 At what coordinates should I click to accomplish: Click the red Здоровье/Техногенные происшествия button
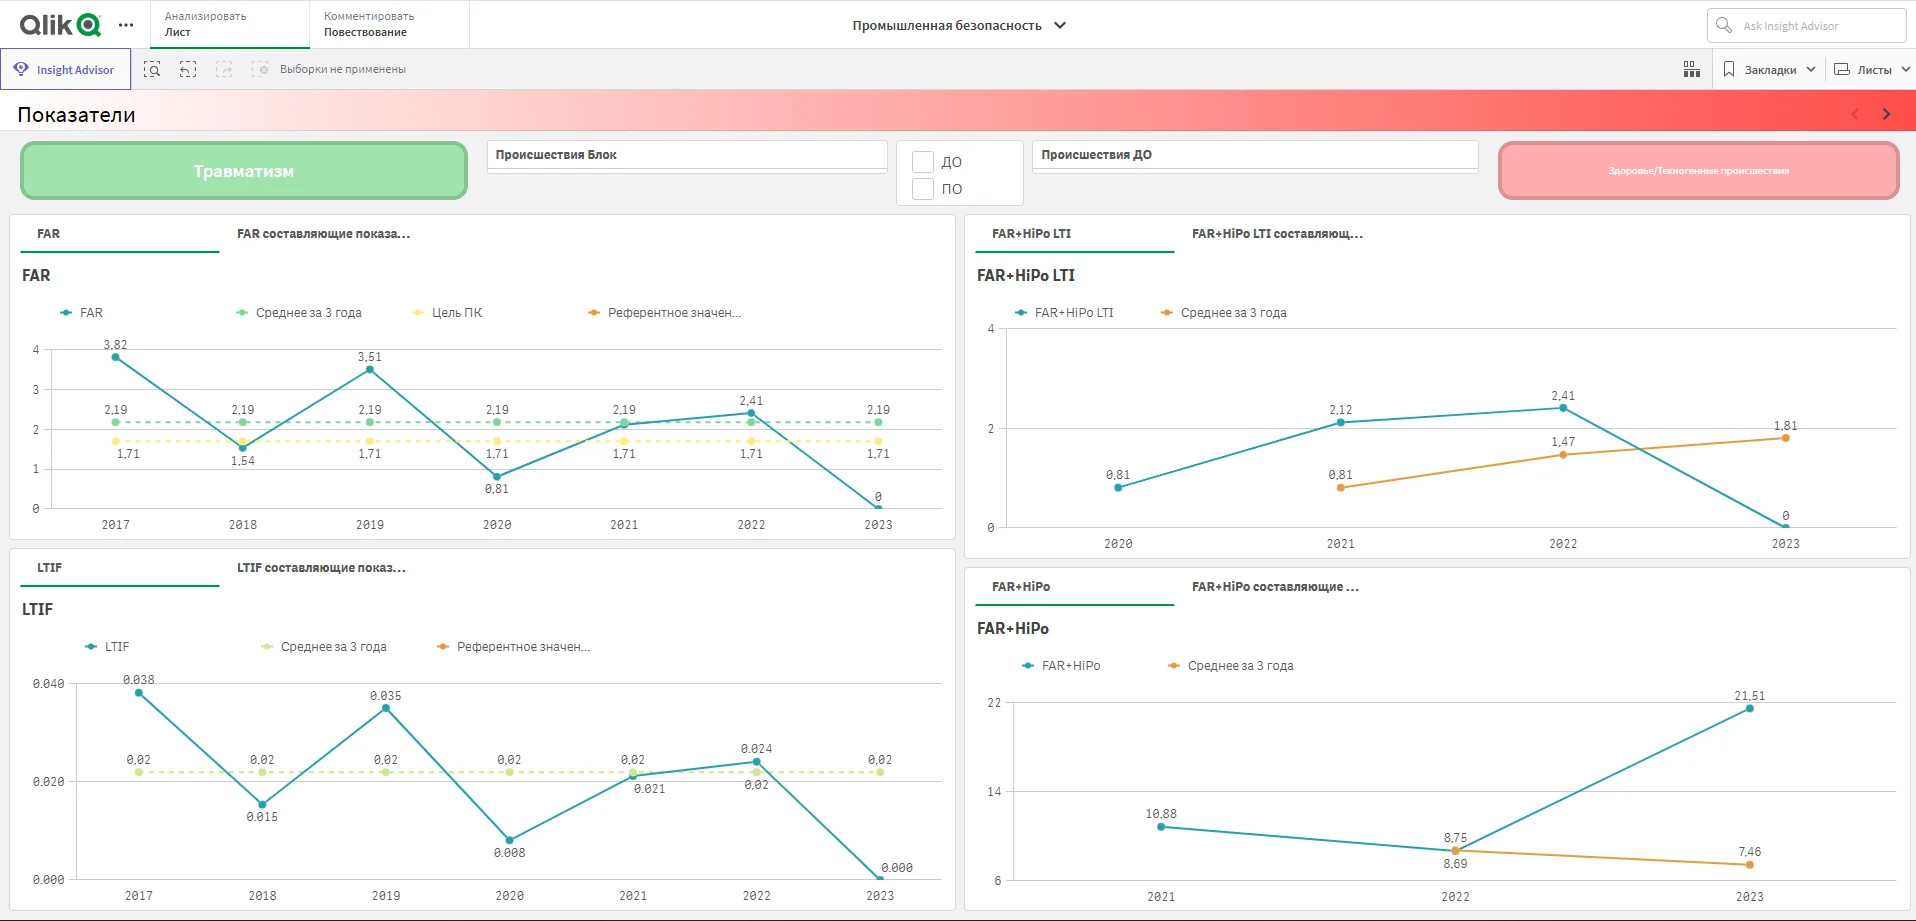click(x=1698, y=171)
